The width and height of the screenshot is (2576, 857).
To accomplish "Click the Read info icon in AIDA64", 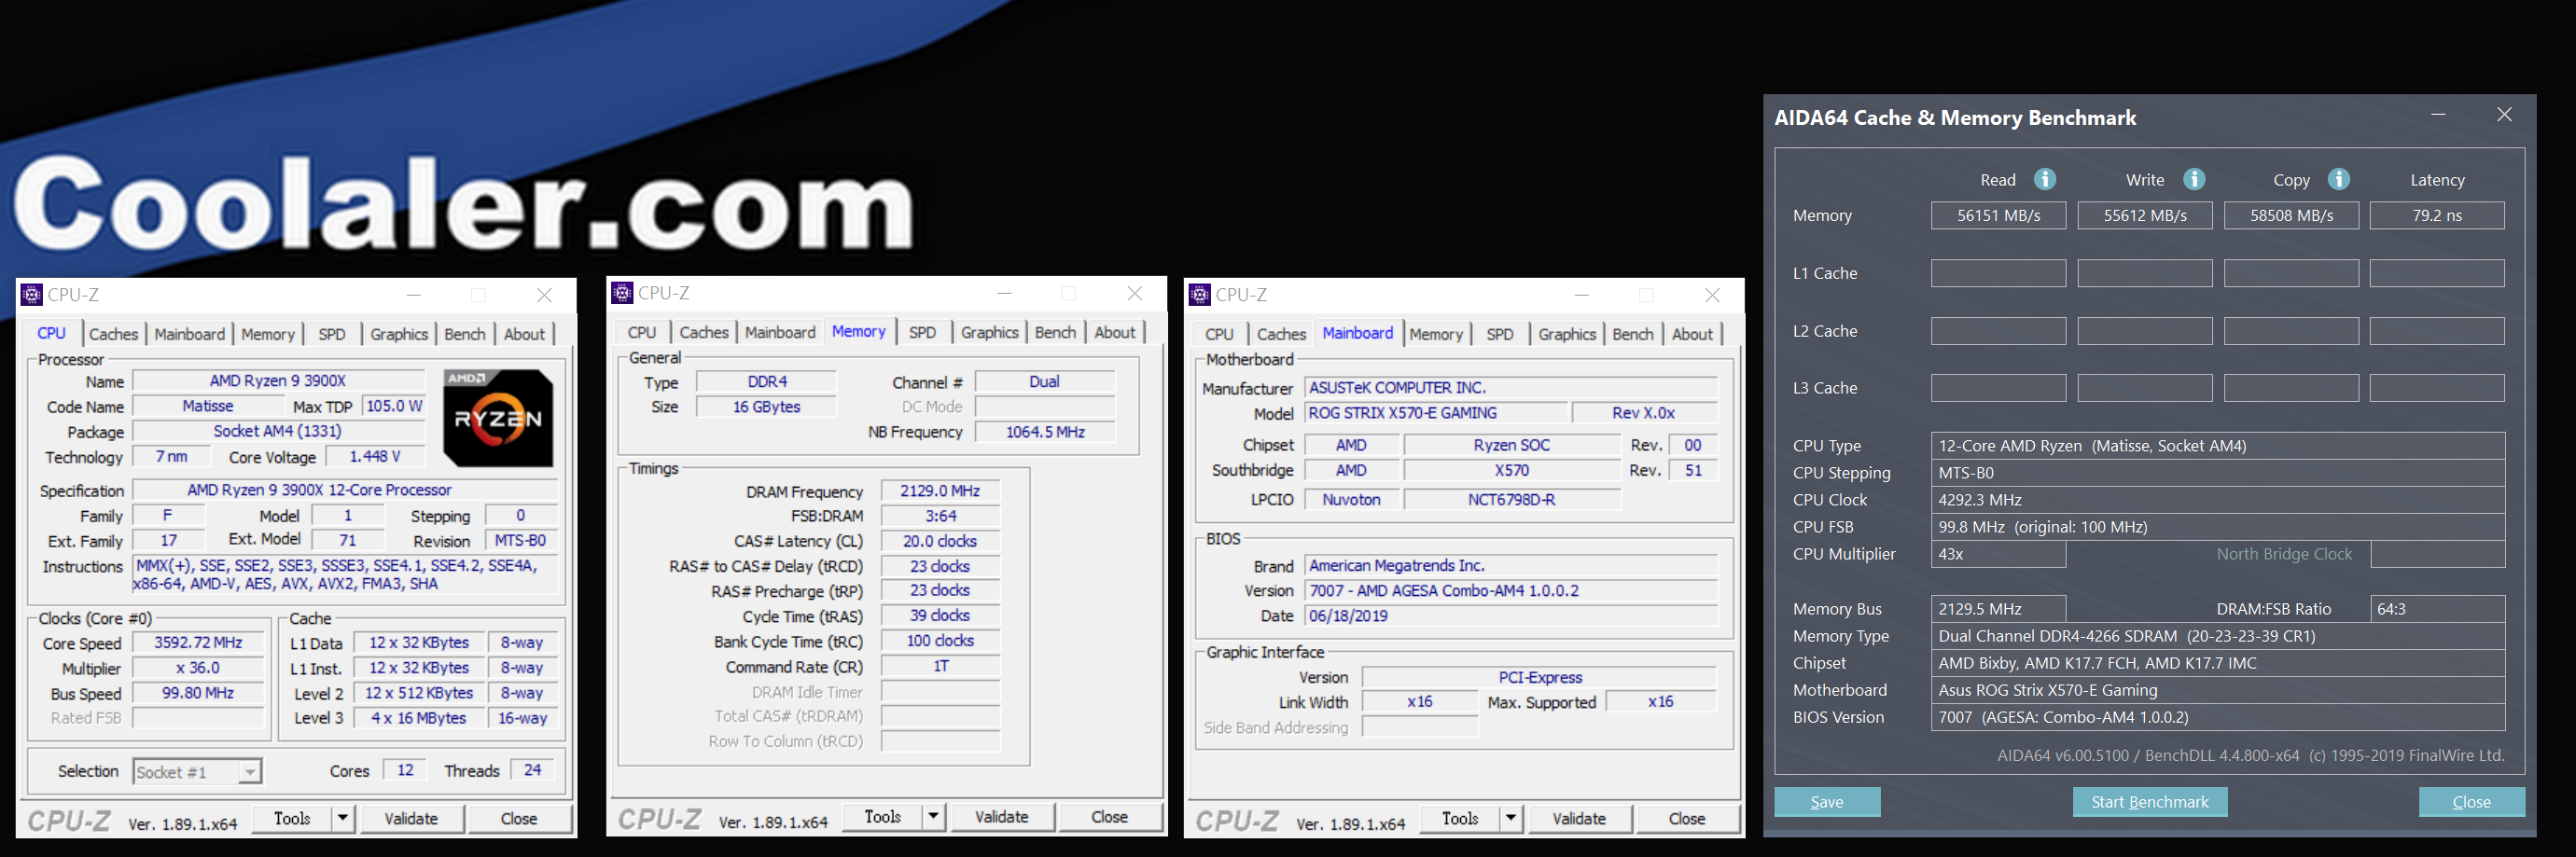I will click(2045, 179).
